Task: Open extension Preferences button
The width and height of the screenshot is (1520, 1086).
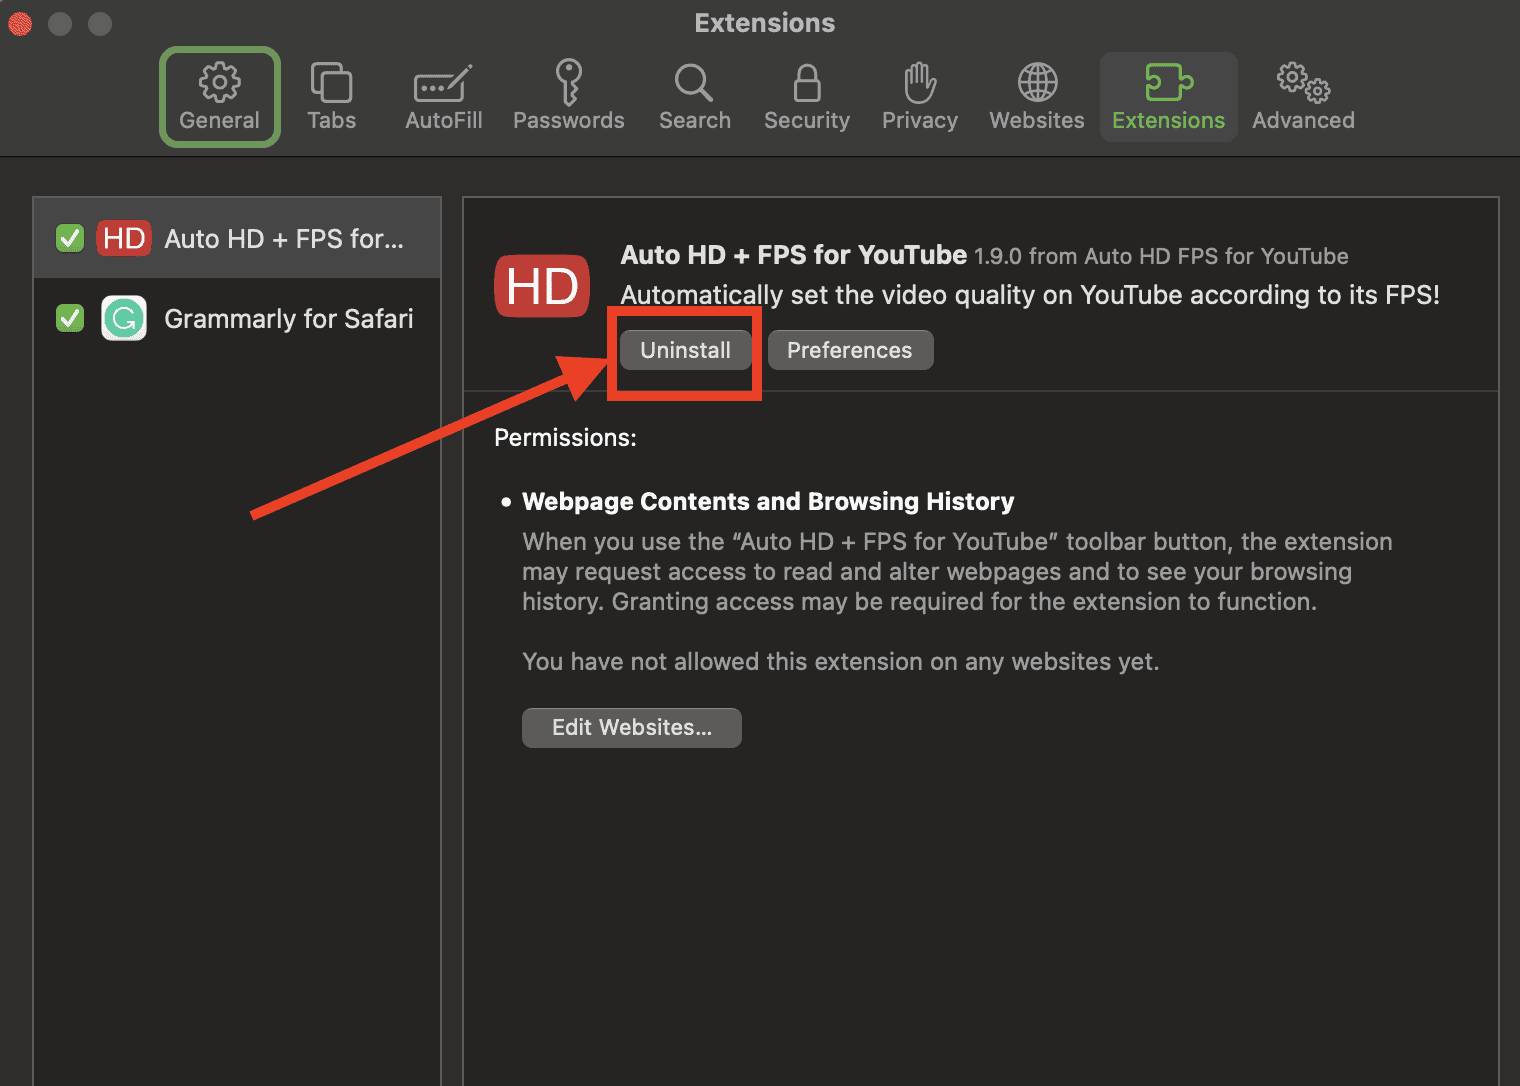Action: pyautogui.click(x=849, y=350)
